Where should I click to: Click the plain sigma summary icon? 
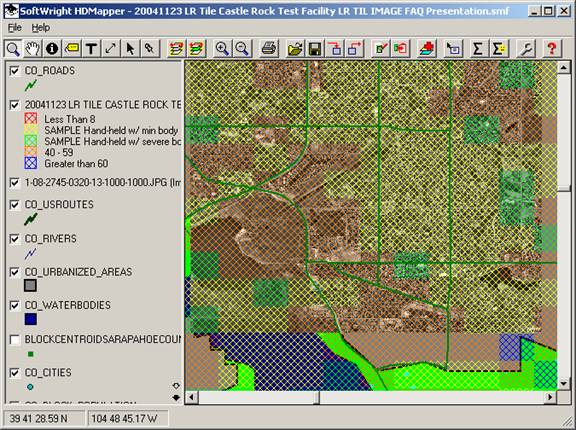(x=477, y=48)
